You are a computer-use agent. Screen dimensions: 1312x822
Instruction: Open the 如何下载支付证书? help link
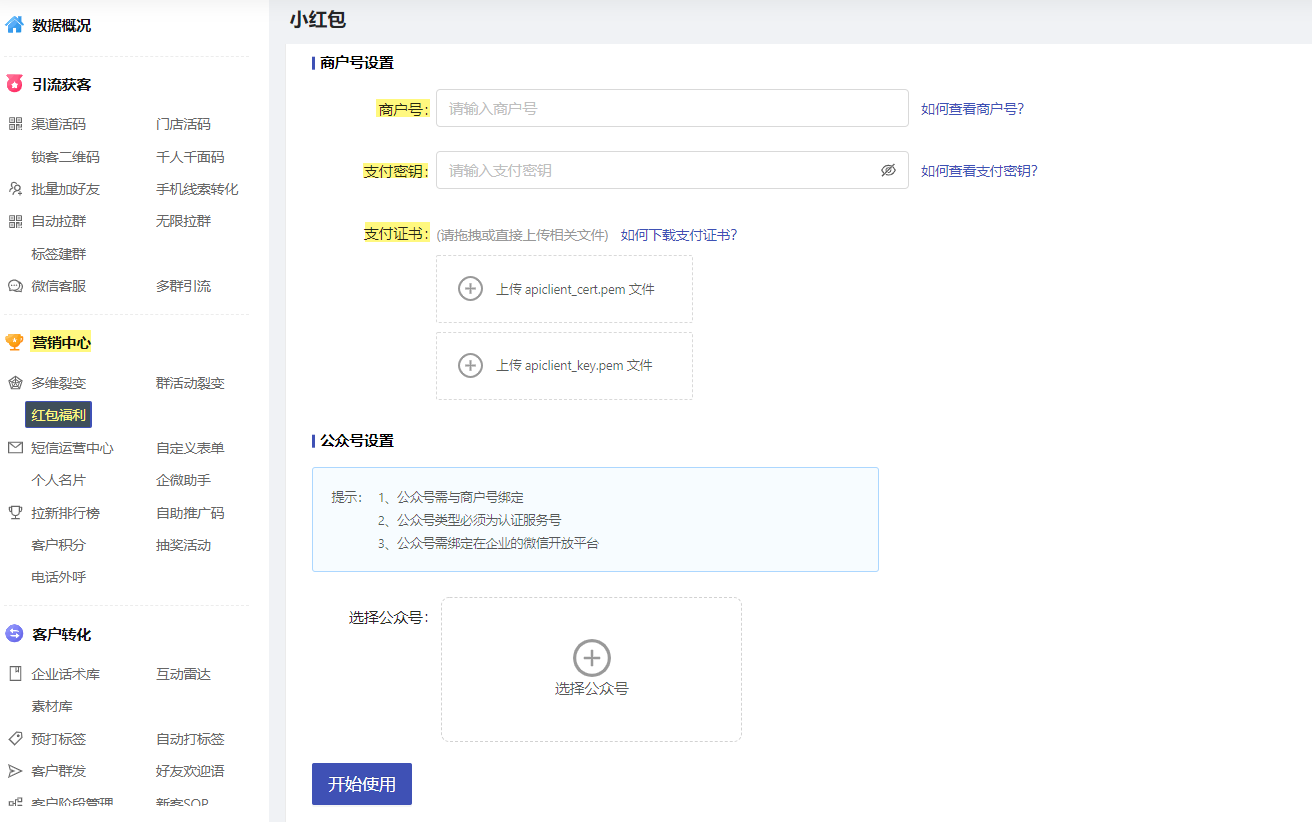pyautogui.click(x=678, y=235)
